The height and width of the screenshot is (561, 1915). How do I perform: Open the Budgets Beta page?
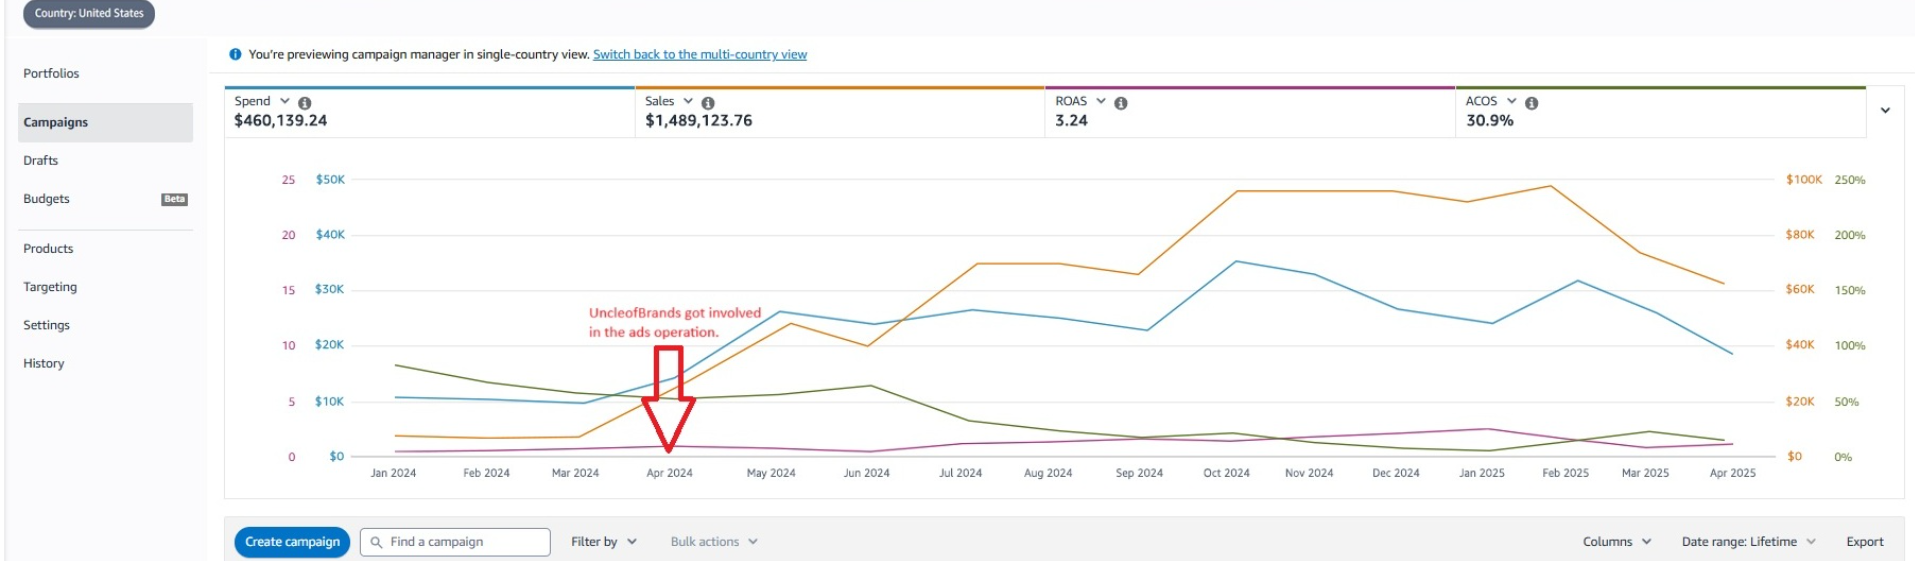click(x=105, y=199)
